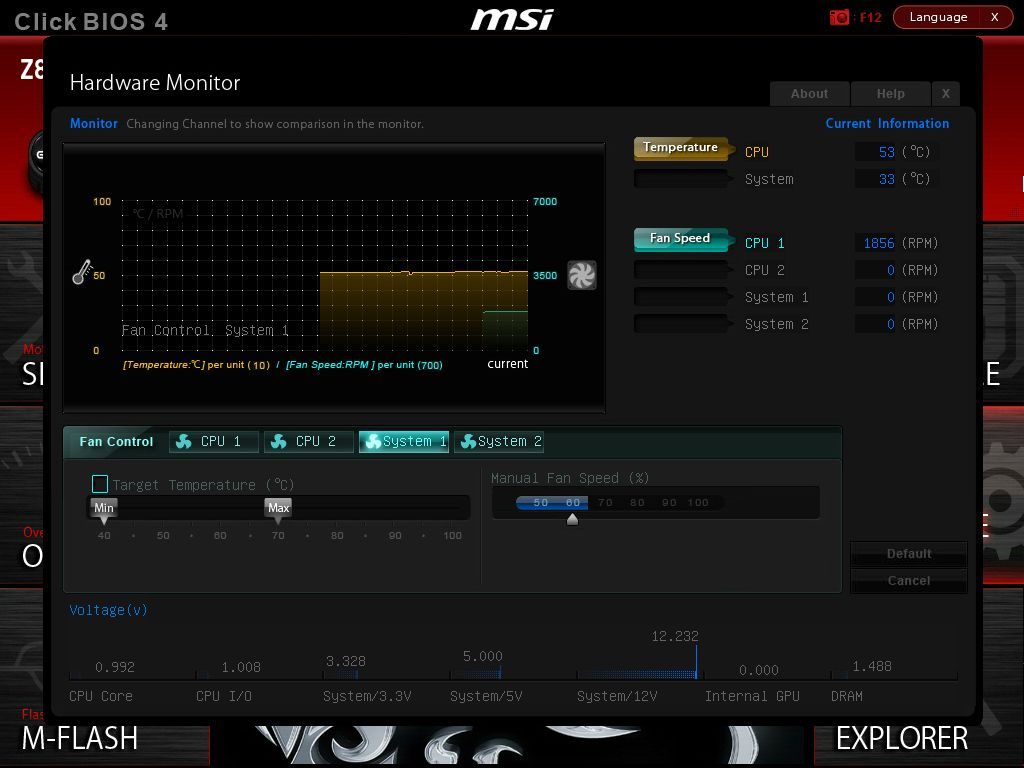Screen dimensions: 1024x768
Task: Click the Current Information heading
Action: click(x=887, y=123)
